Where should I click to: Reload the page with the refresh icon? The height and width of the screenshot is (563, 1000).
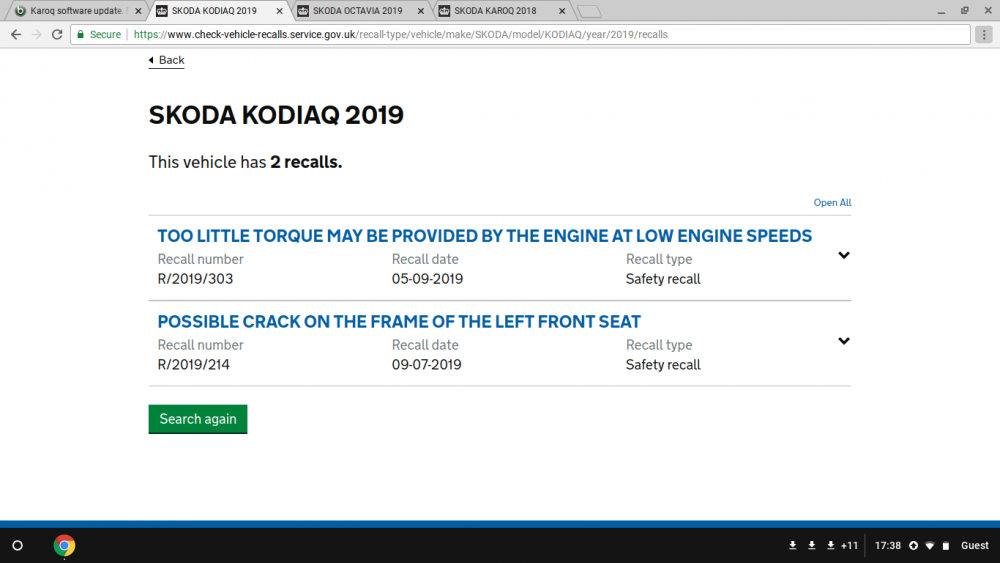point(57,34)
